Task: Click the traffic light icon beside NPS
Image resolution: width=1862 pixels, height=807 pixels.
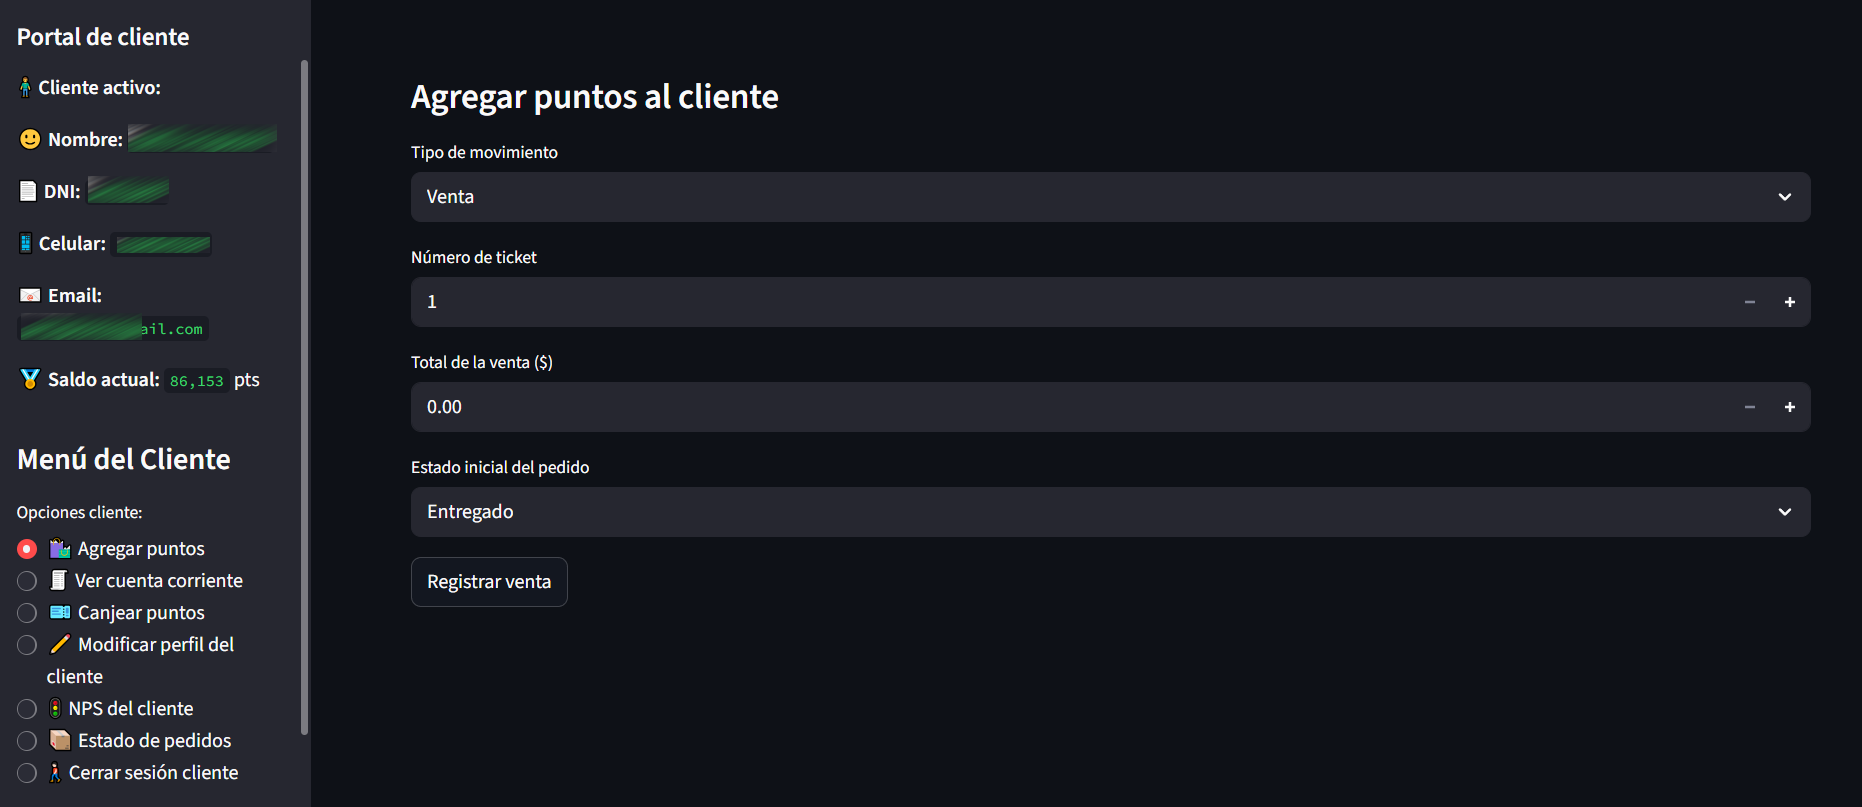Action: pos(55,709)
